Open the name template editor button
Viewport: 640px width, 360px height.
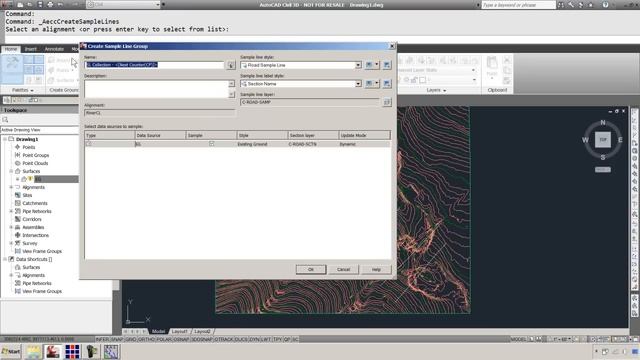point(231,65)
